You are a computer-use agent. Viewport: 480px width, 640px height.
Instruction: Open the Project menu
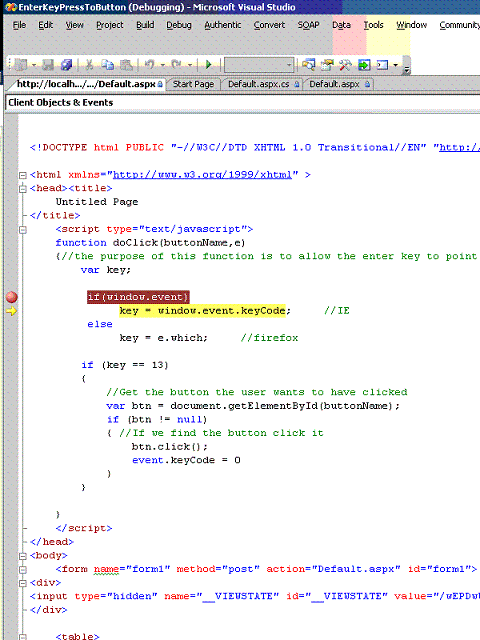click(110, 25)
